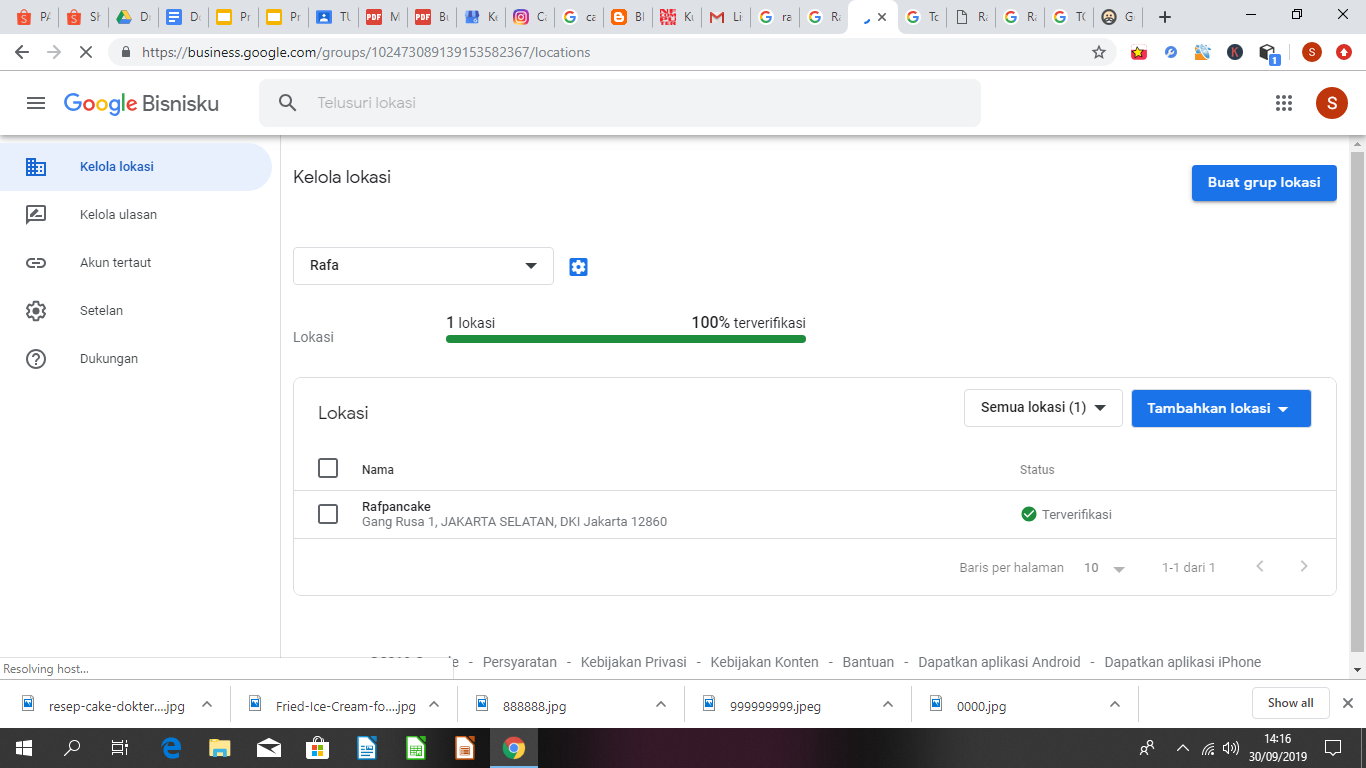Open Semua lokasi (1) filter dropdown
This screenshot has width=1366, height=768.
(x=1043, y=408)
